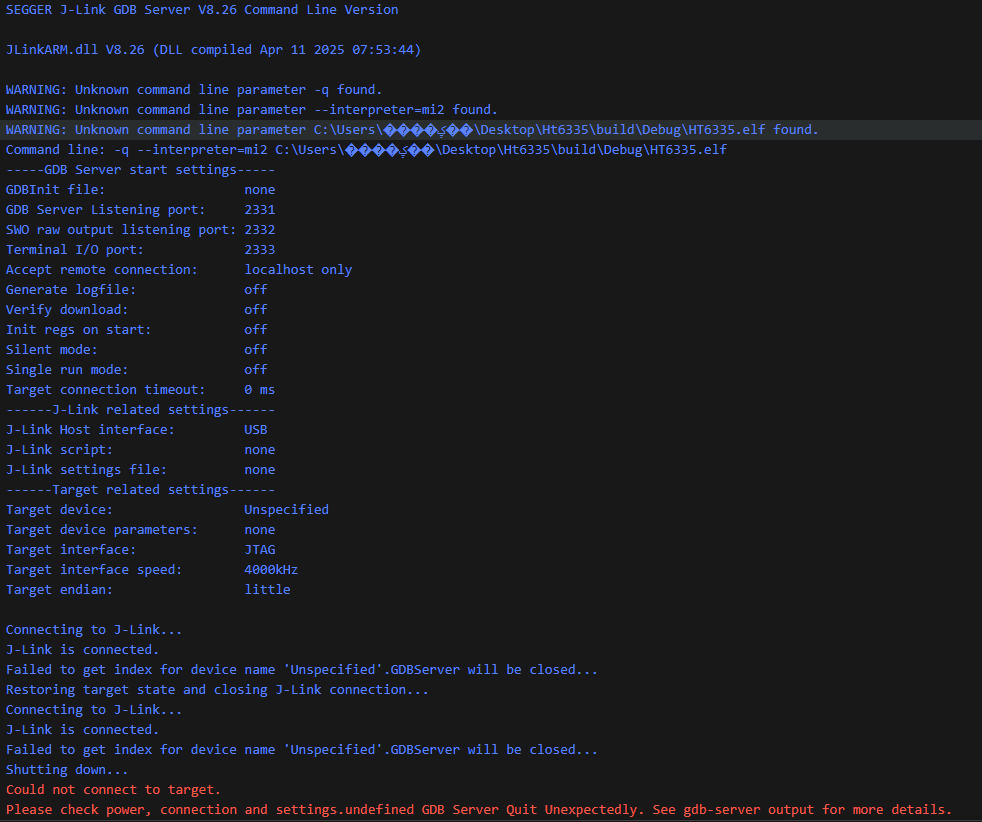Click the GDB Server start settings header

140,170
